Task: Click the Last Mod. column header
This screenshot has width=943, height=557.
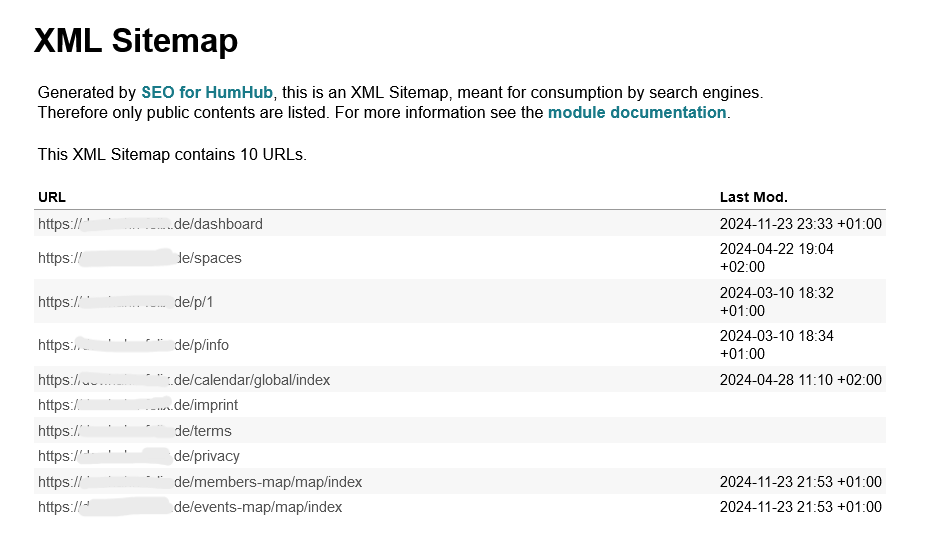Action: [x=753, y=197]
